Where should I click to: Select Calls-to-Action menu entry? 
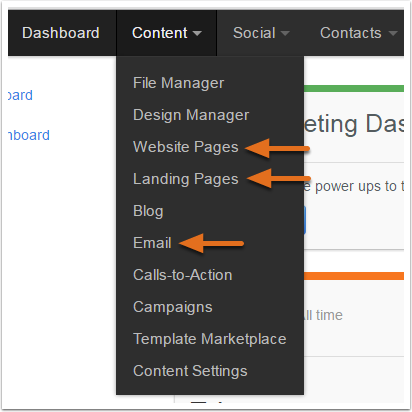point(182,275)
